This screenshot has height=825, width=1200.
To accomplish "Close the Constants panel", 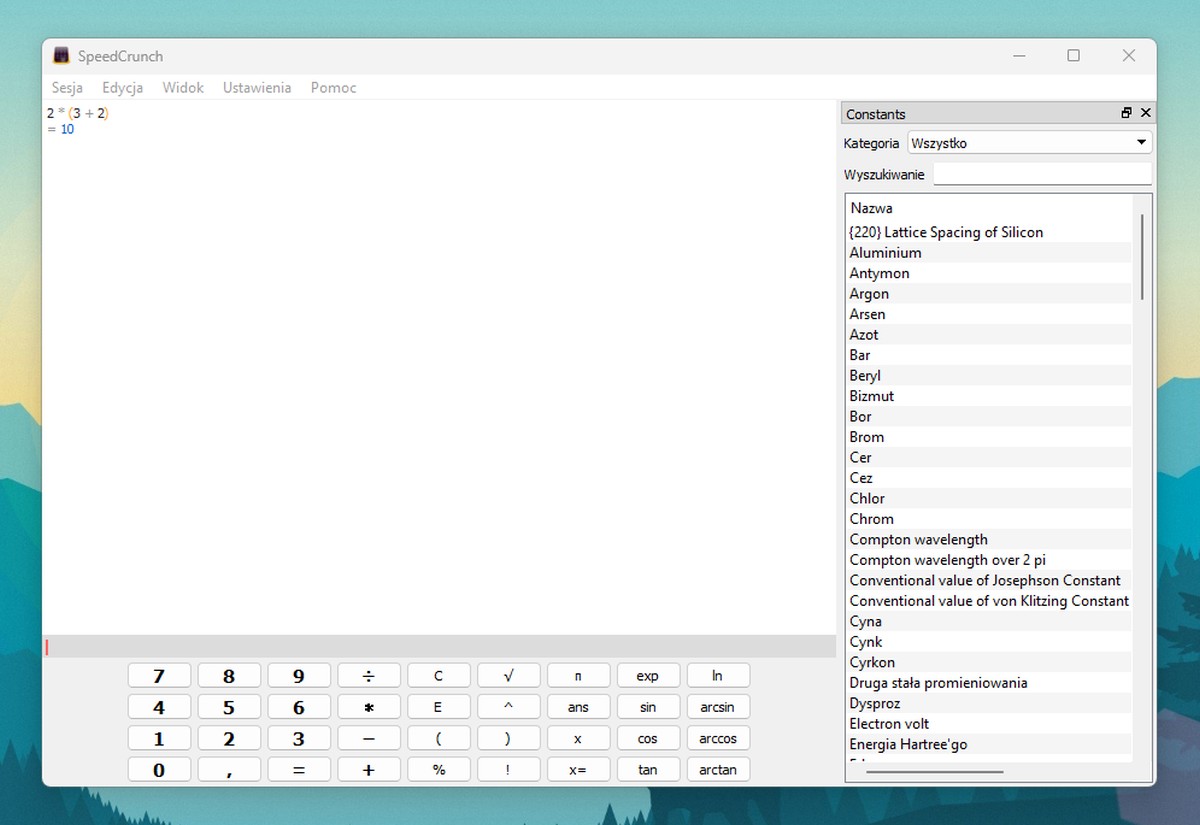I will pos(1146,114).
